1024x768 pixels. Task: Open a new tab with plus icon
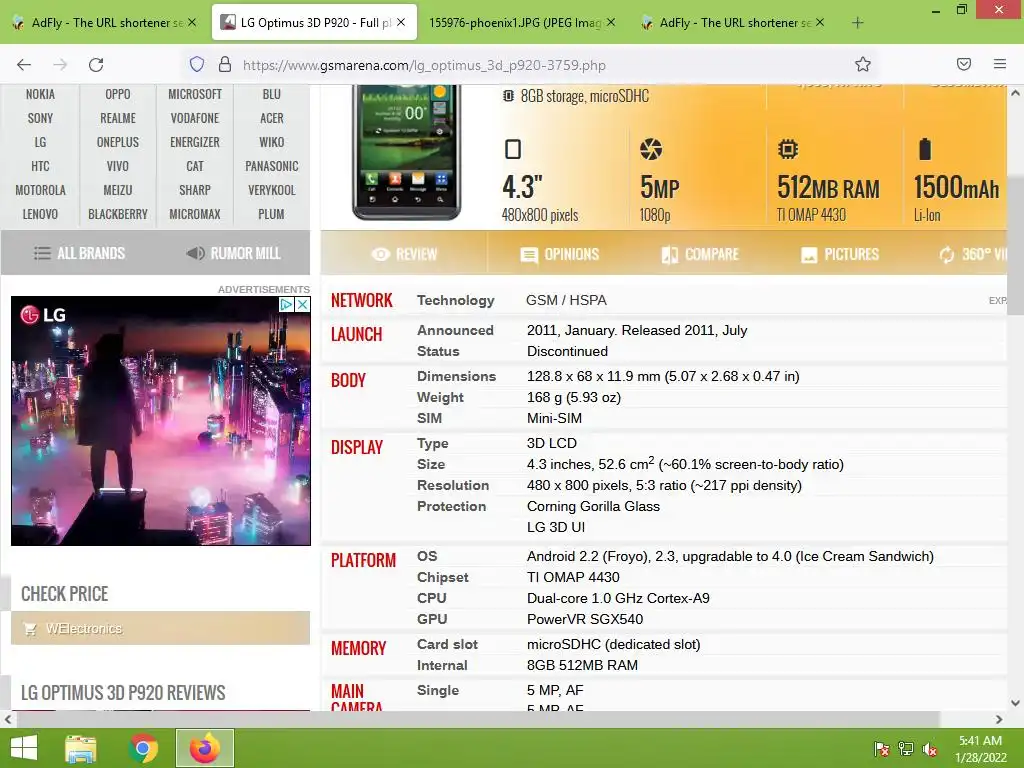click(857, 23)
